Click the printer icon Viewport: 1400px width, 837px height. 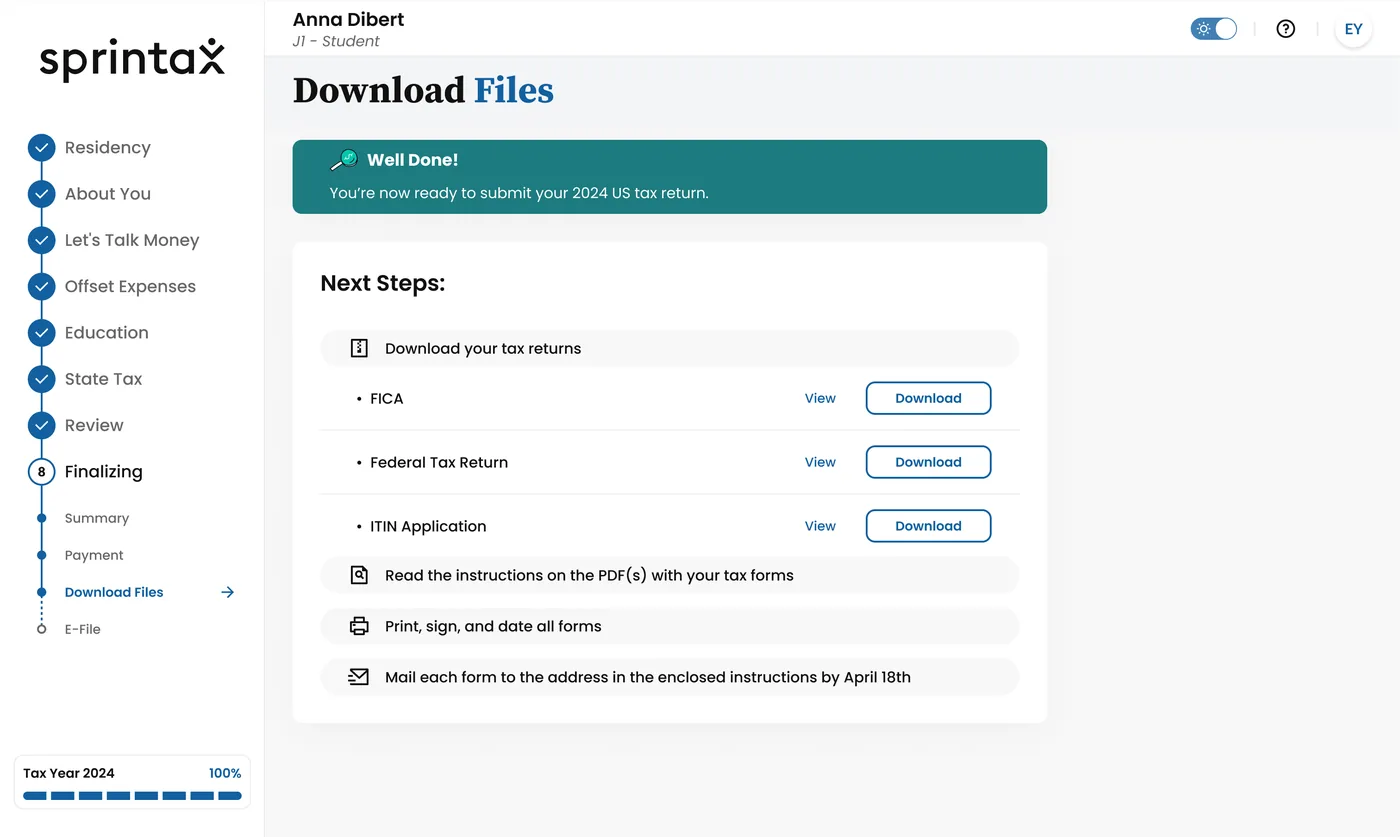359,626
